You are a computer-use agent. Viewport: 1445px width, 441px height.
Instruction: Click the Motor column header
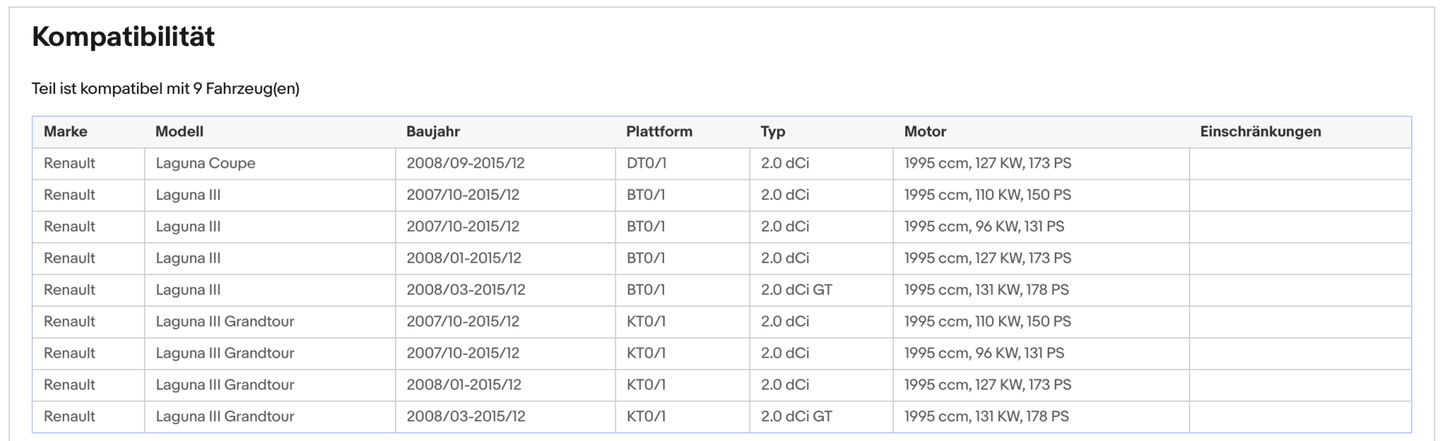(x=925, y=132)
